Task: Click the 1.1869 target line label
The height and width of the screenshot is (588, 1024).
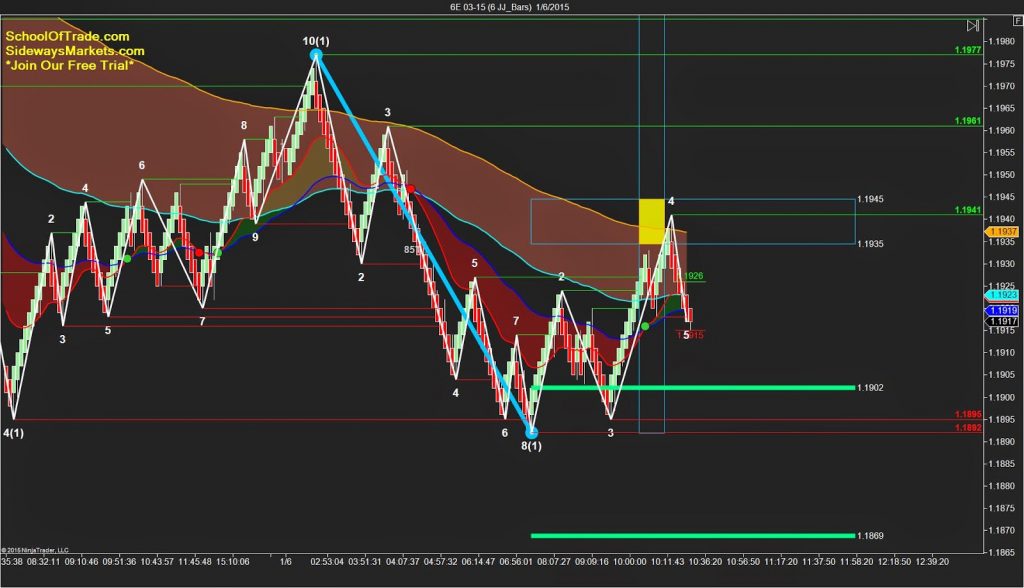Action: [x=871, y=536]
